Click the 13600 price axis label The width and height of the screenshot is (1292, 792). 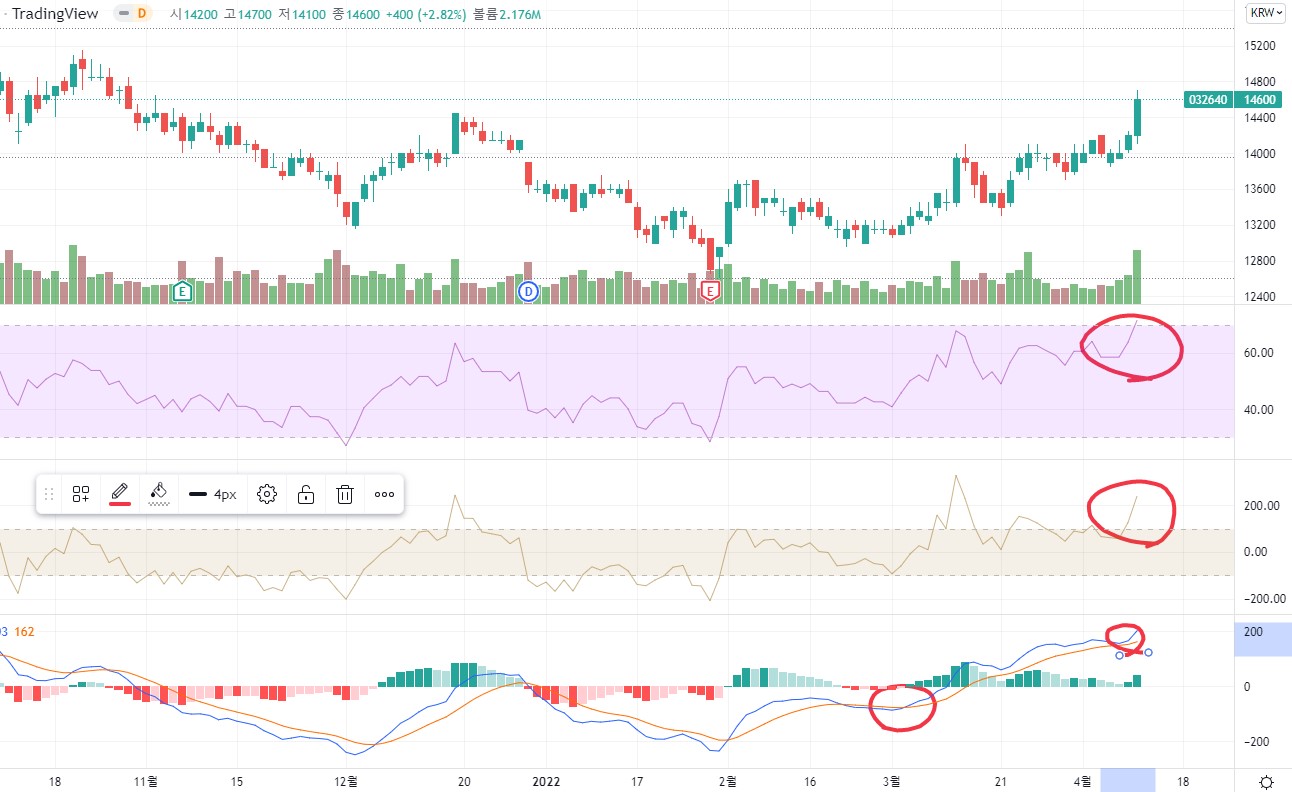coord(1259,190)
